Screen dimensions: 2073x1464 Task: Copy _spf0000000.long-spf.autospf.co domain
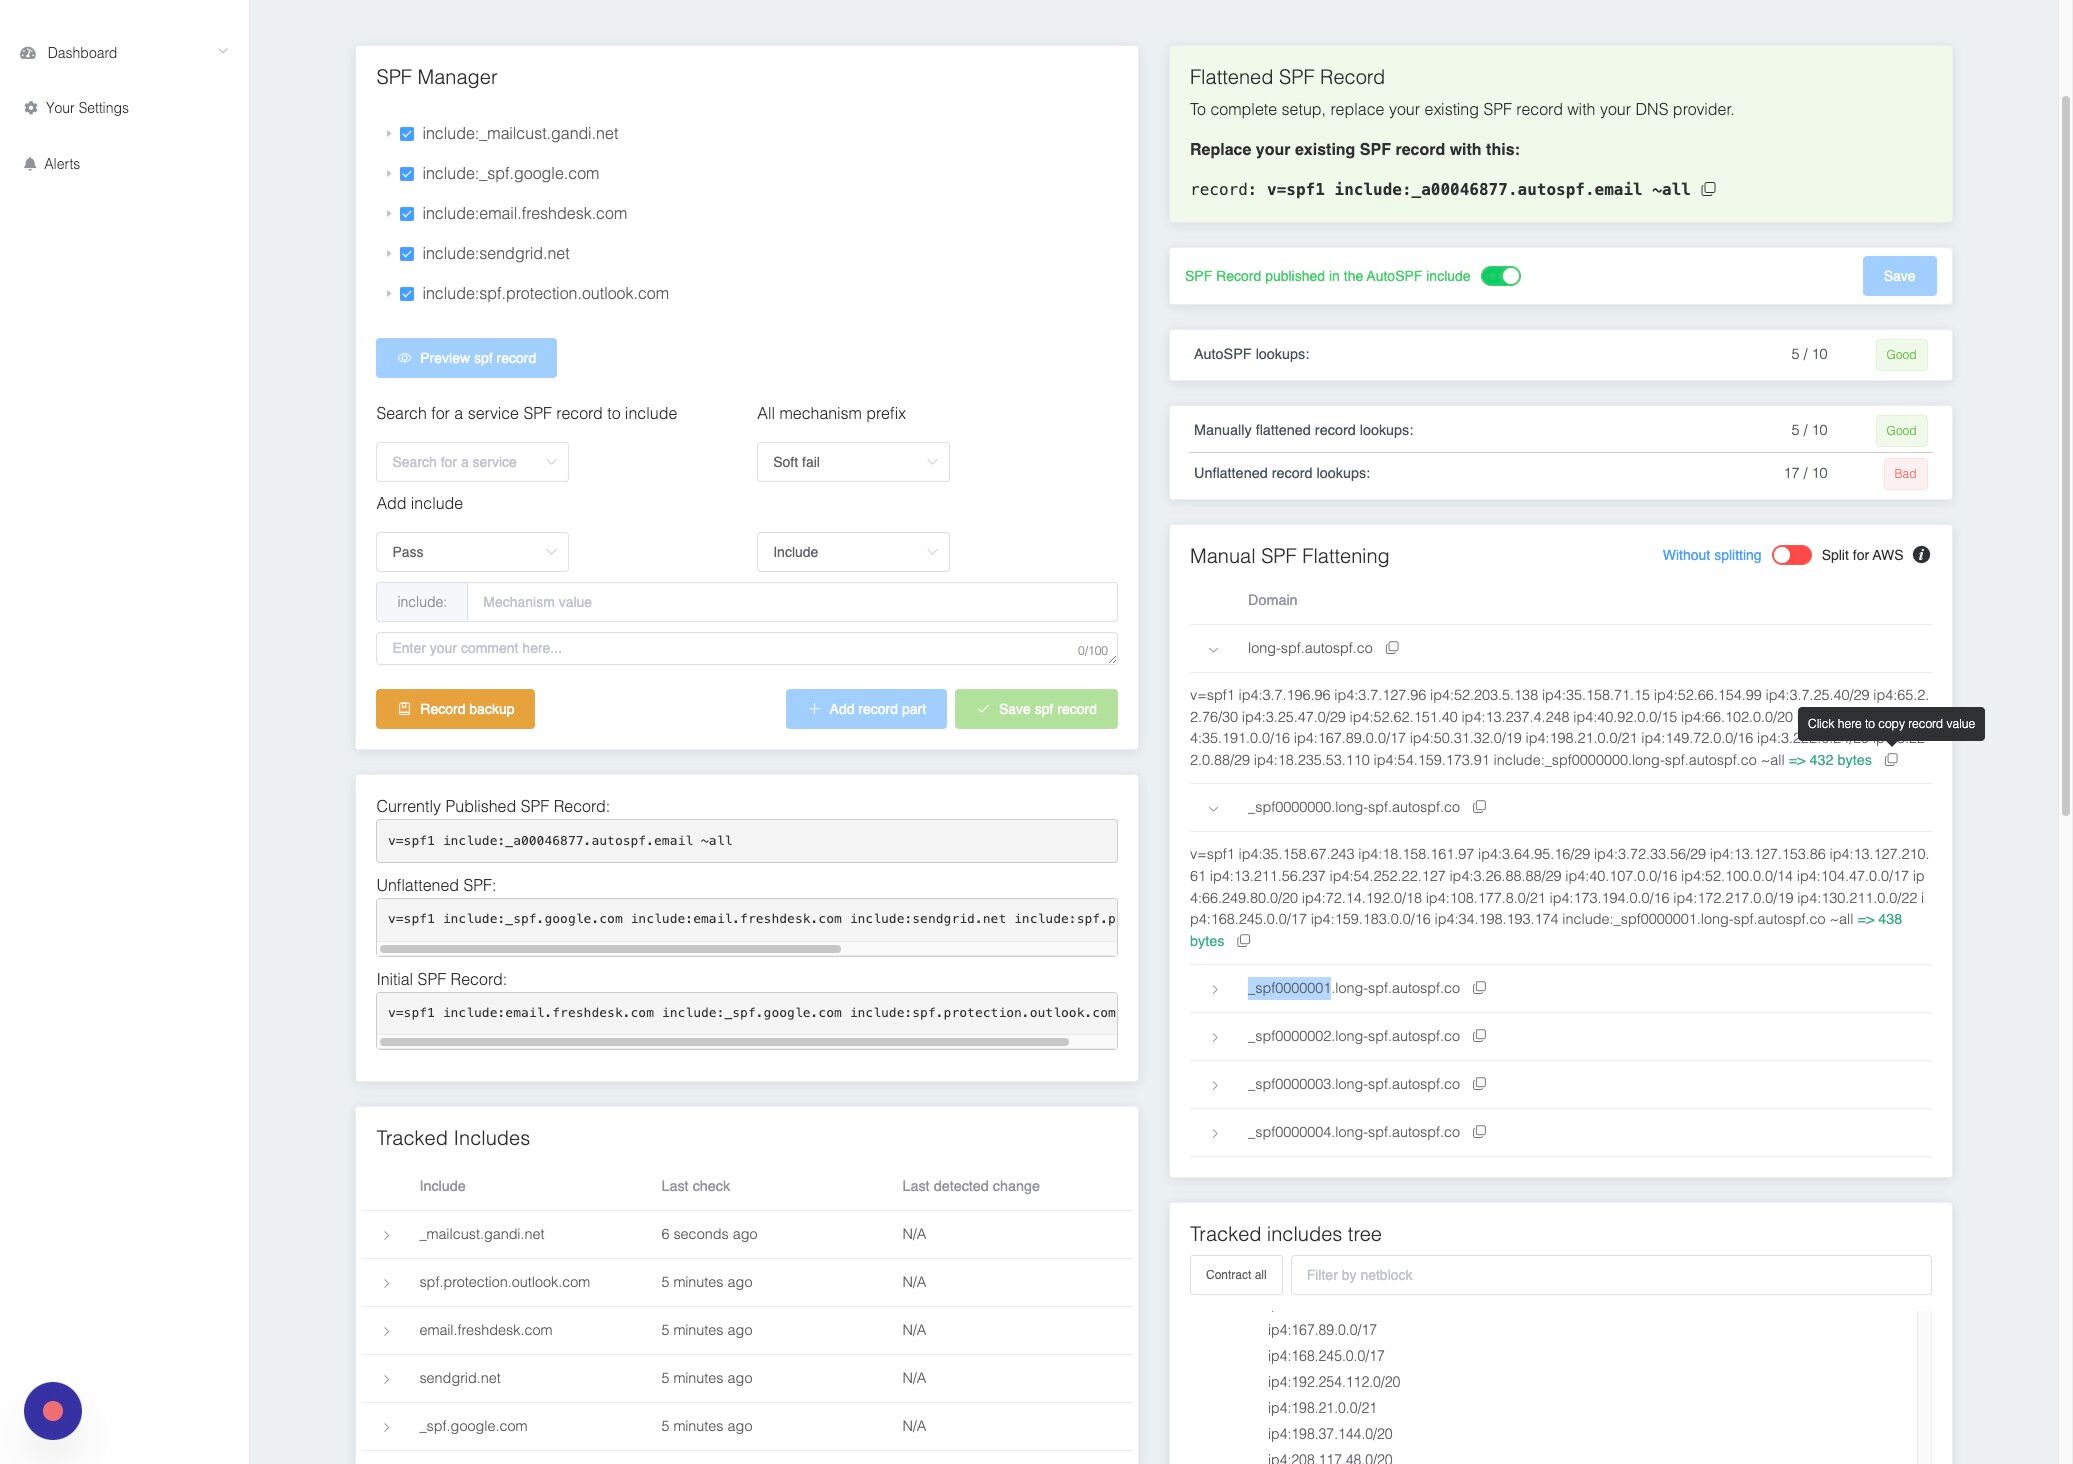pyautogui.click(x=1480, y=807)
